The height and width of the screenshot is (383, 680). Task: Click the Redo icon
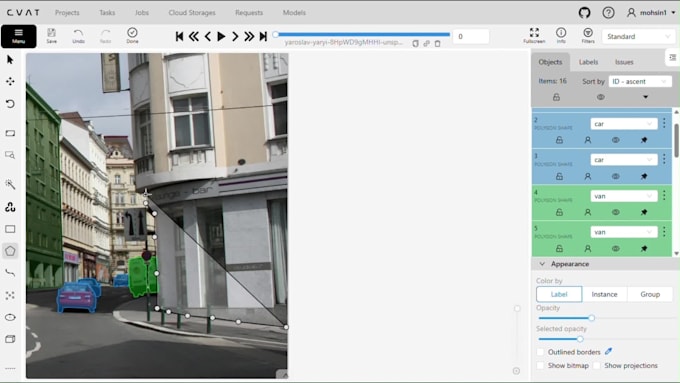point(105,36)
